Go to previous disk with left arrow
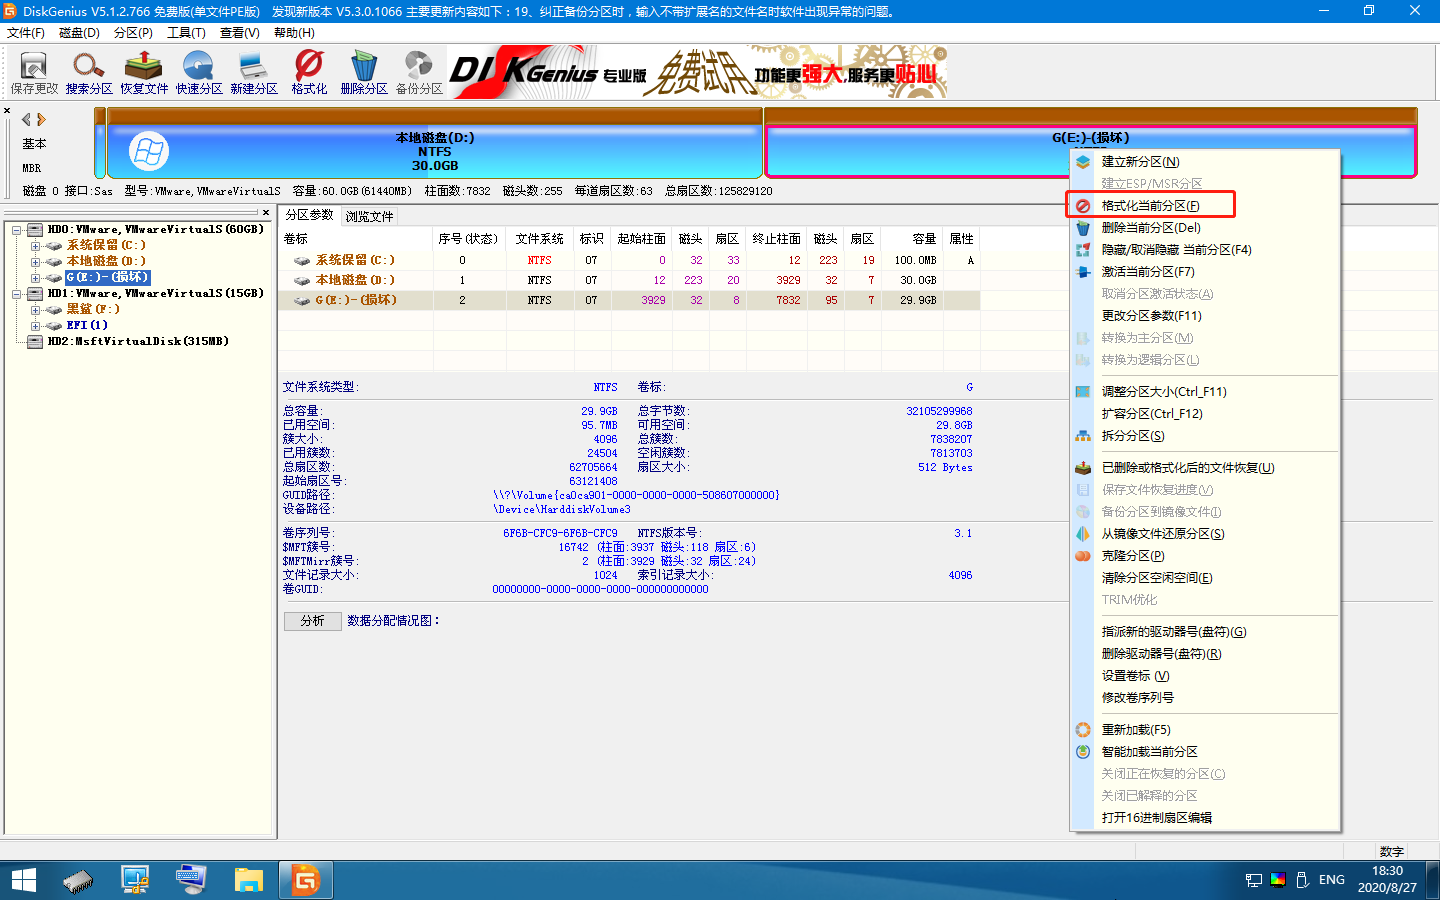The height and width of the screenshot is (900, 1440). 27,119
